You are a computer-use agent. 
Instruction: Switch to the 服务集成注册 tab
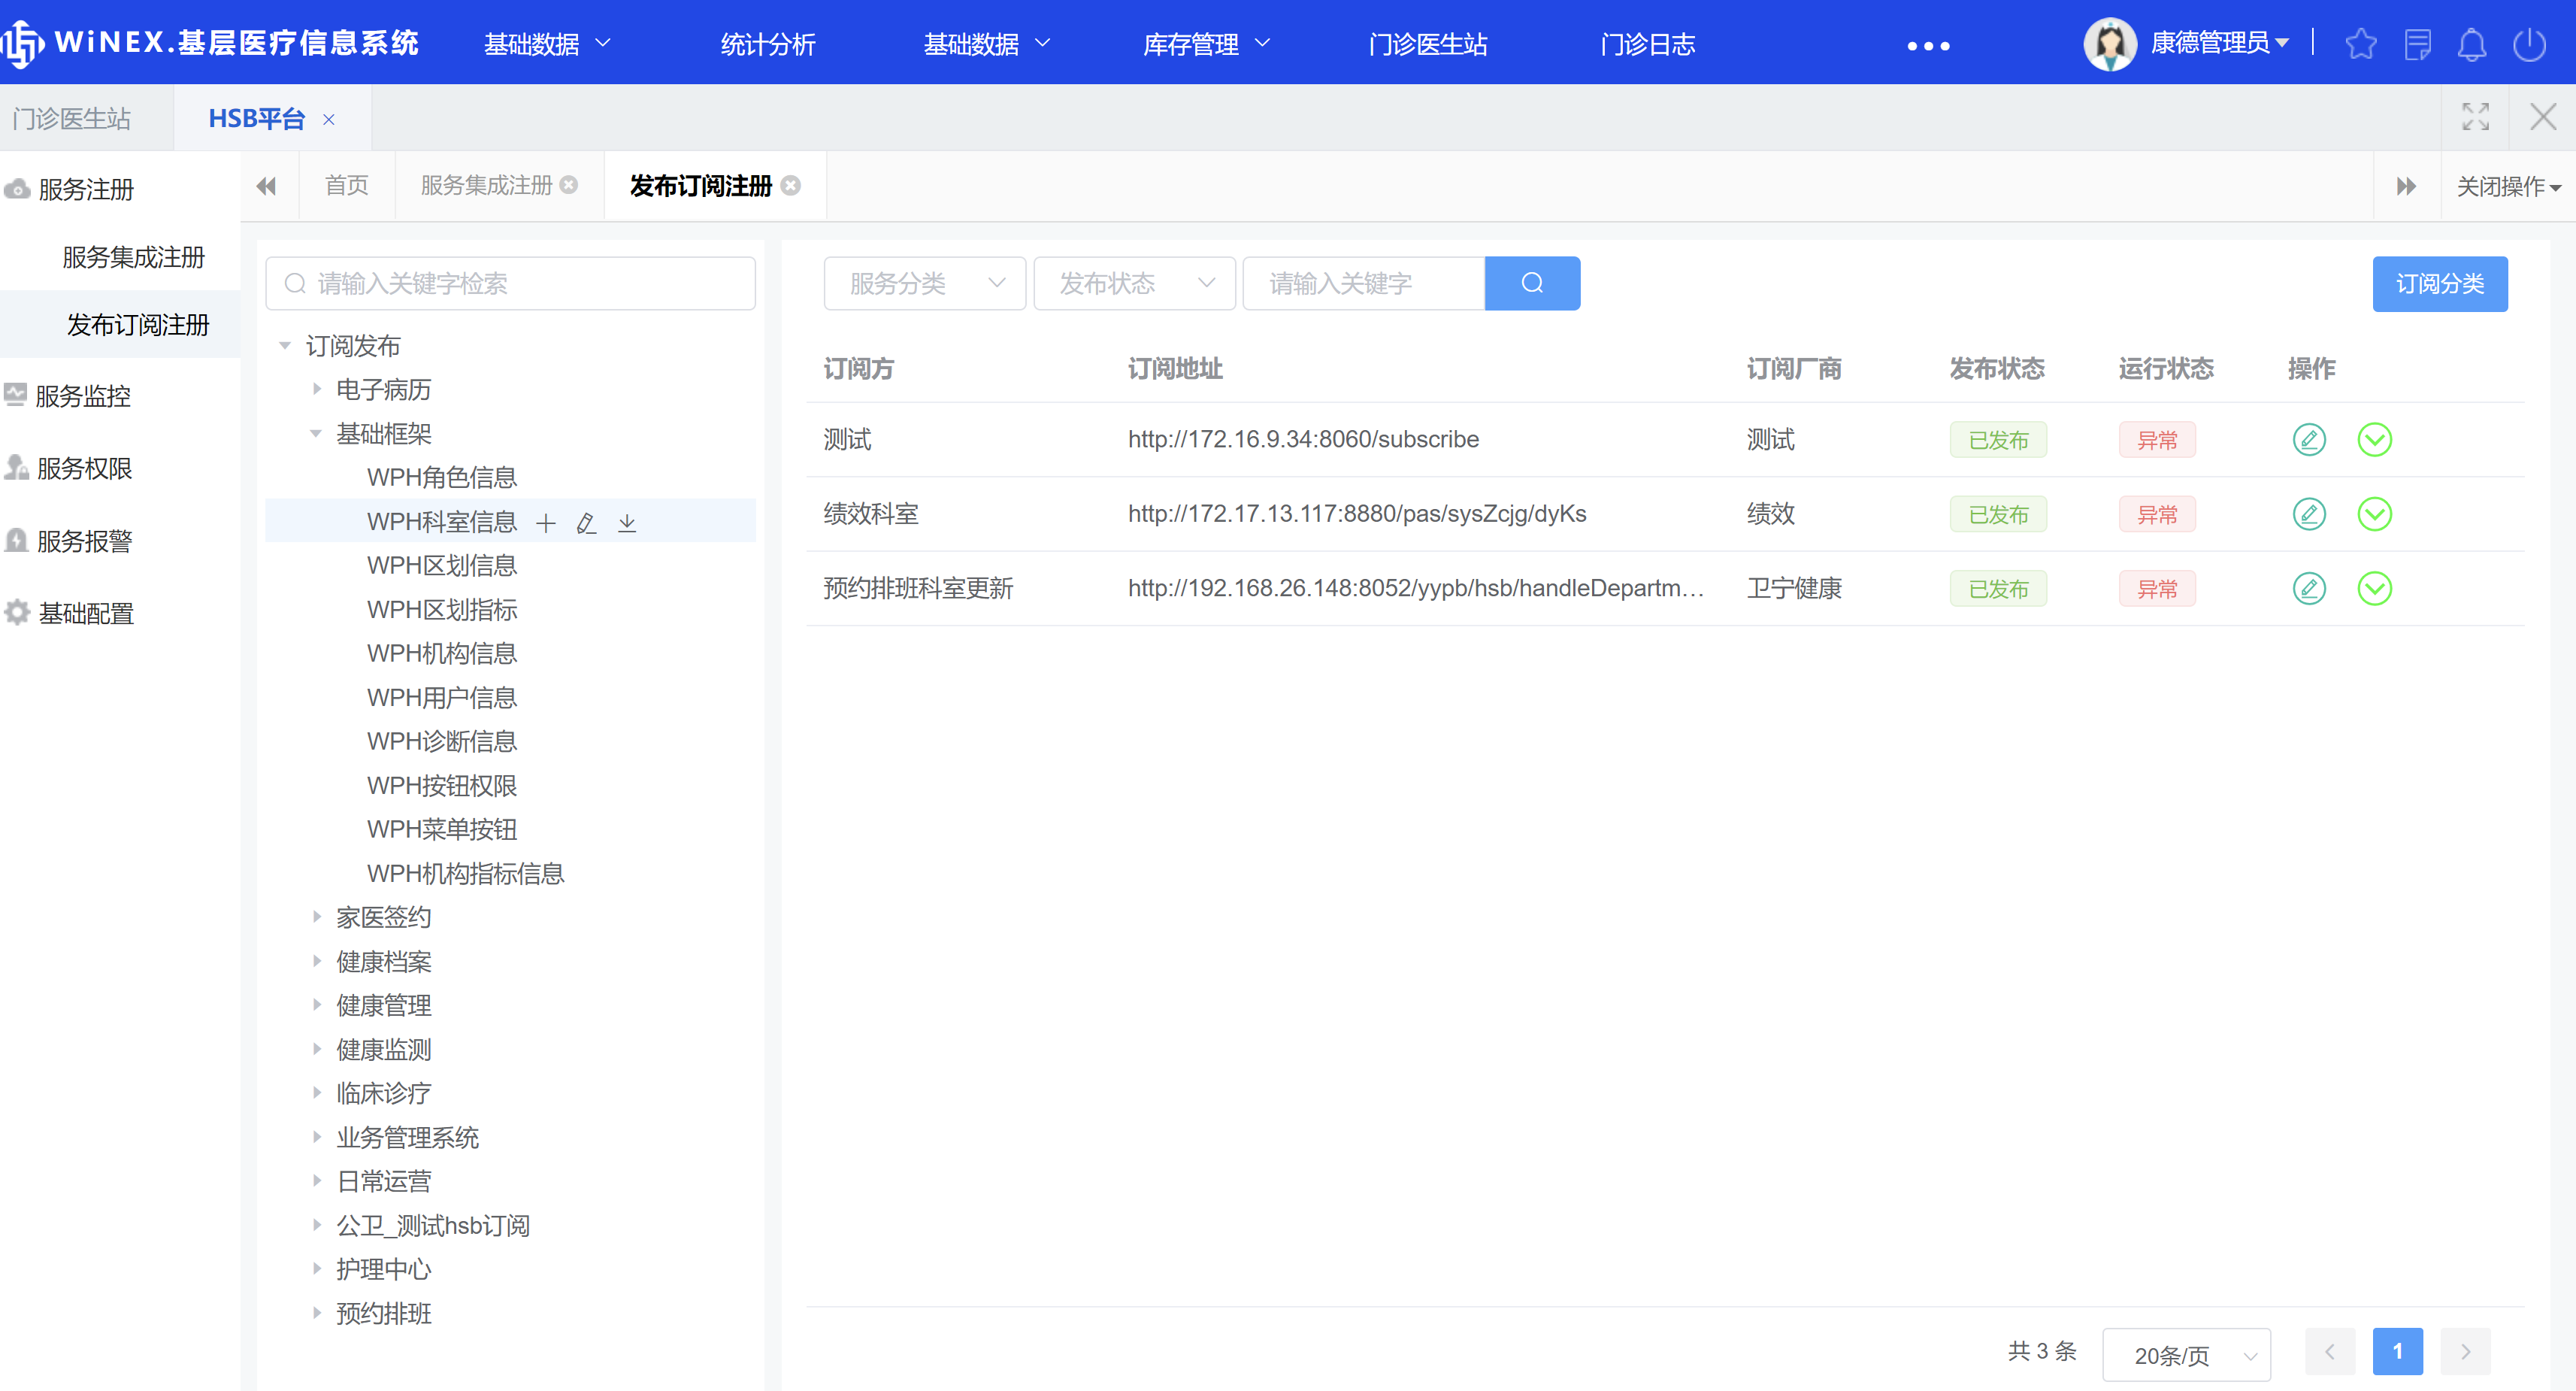[x=499, y=185]
